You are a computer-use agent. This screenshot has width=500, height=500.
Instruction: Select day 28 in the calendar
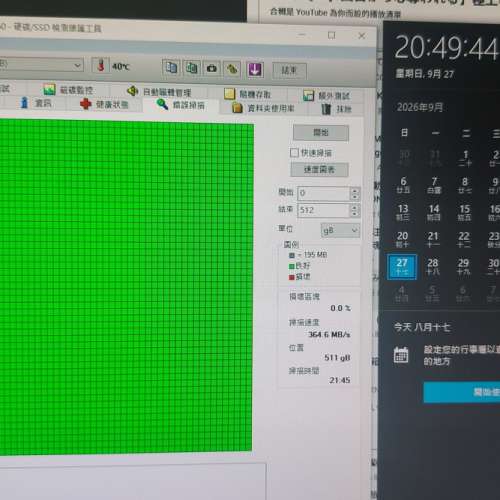point(433,266)
